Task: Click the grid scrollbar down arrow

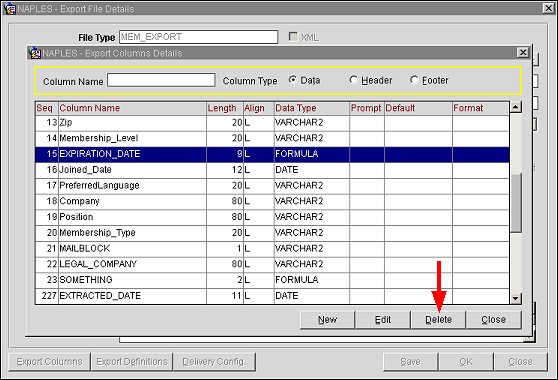Action: tap(516, 298)
